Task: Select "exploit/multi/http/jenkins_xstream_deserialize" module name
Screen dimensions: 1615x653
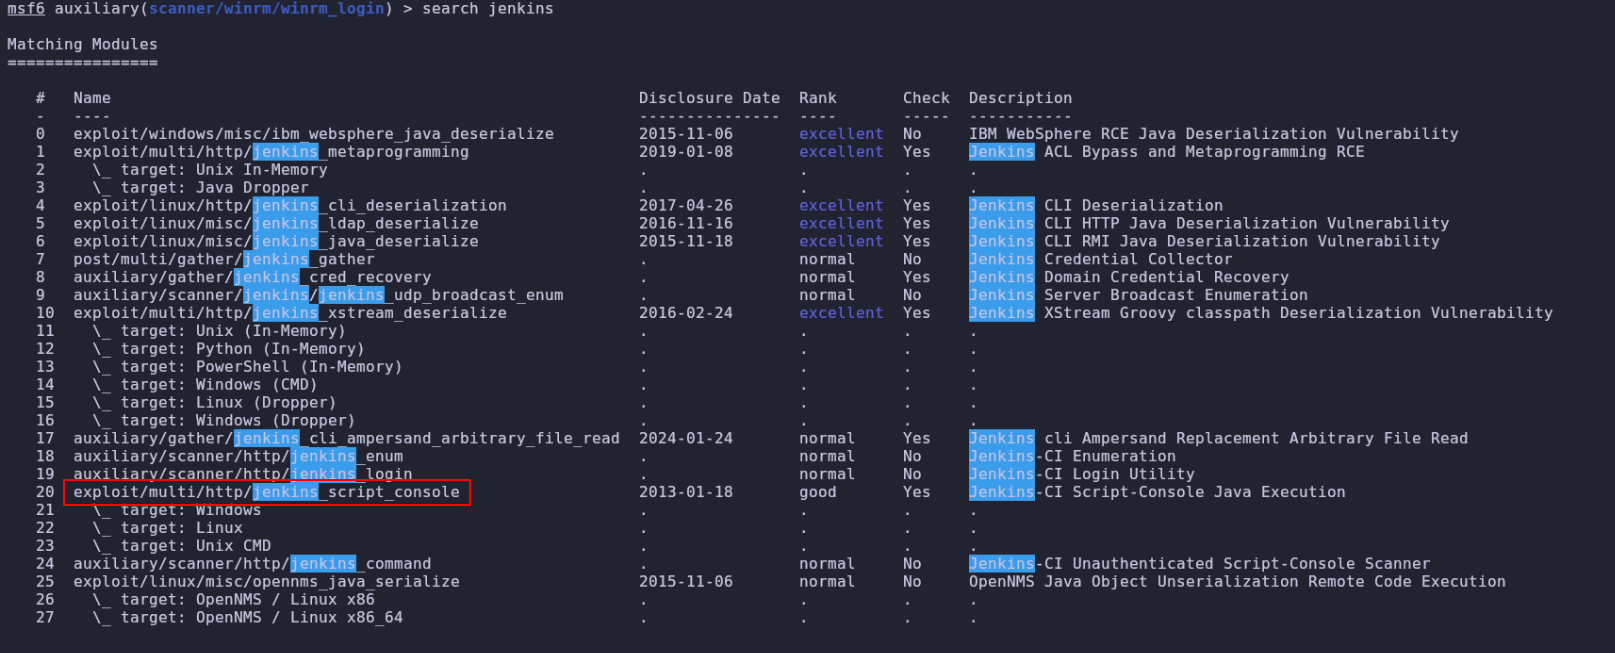Action: coord(290,314)
